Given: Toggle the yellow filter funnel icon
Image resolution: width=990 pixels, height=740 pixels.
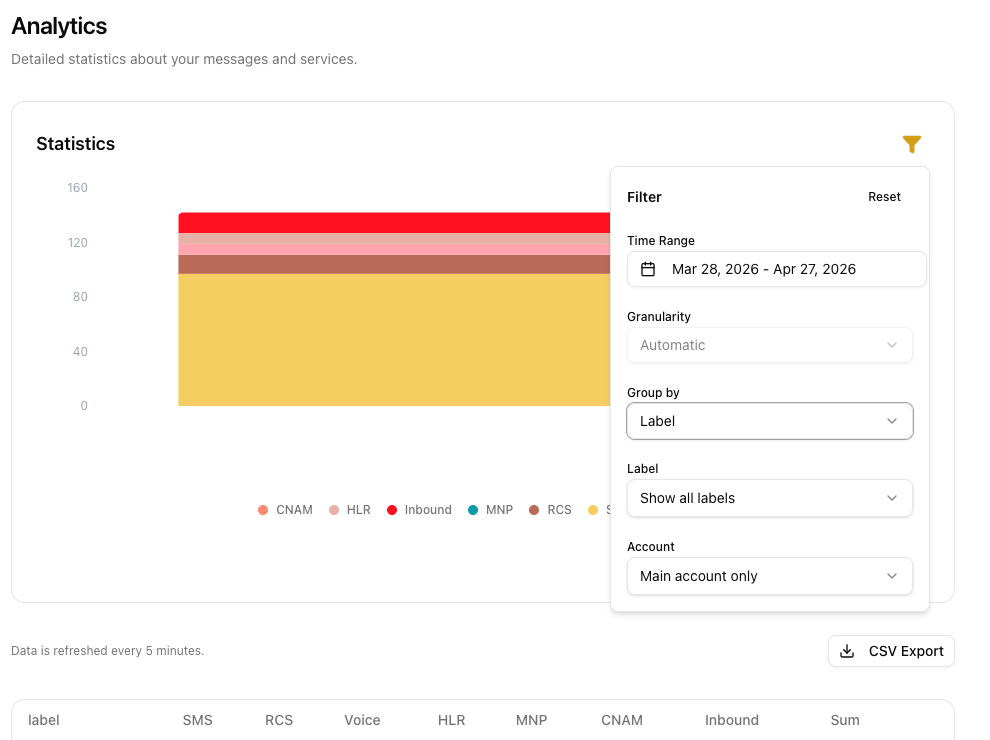Looking at the screenshot, I should [911, 144].
